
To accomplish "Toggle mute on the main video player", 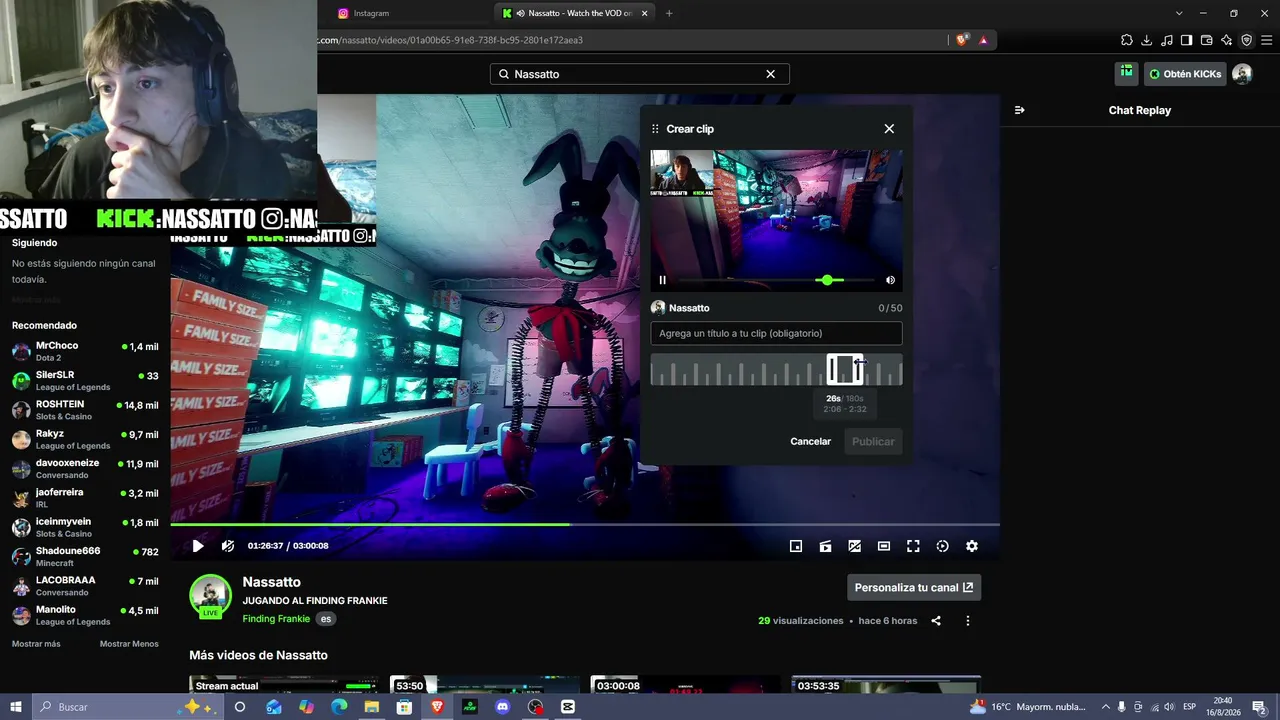I will coord(228,546).
